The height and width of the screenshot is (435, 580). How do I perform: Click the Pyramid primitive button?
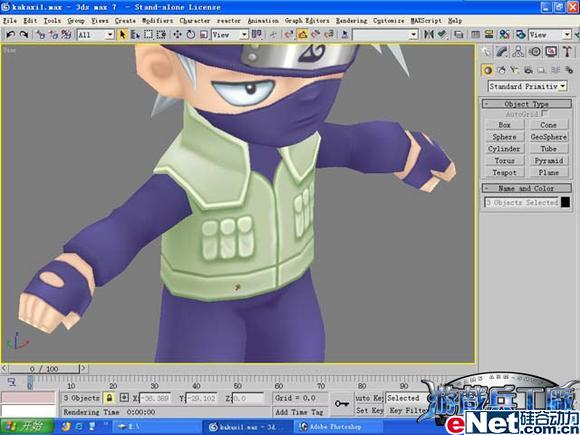[x=549, y=161]
